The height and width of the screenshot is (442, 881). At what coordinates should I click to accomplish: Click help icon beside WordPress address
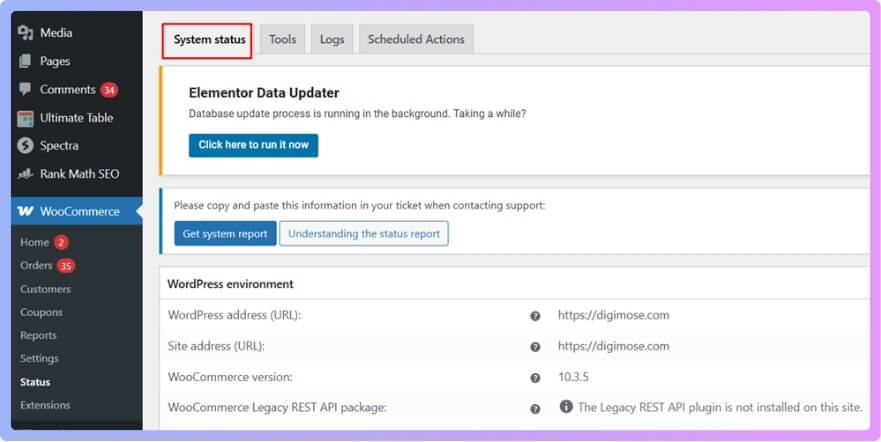point(535,316)
